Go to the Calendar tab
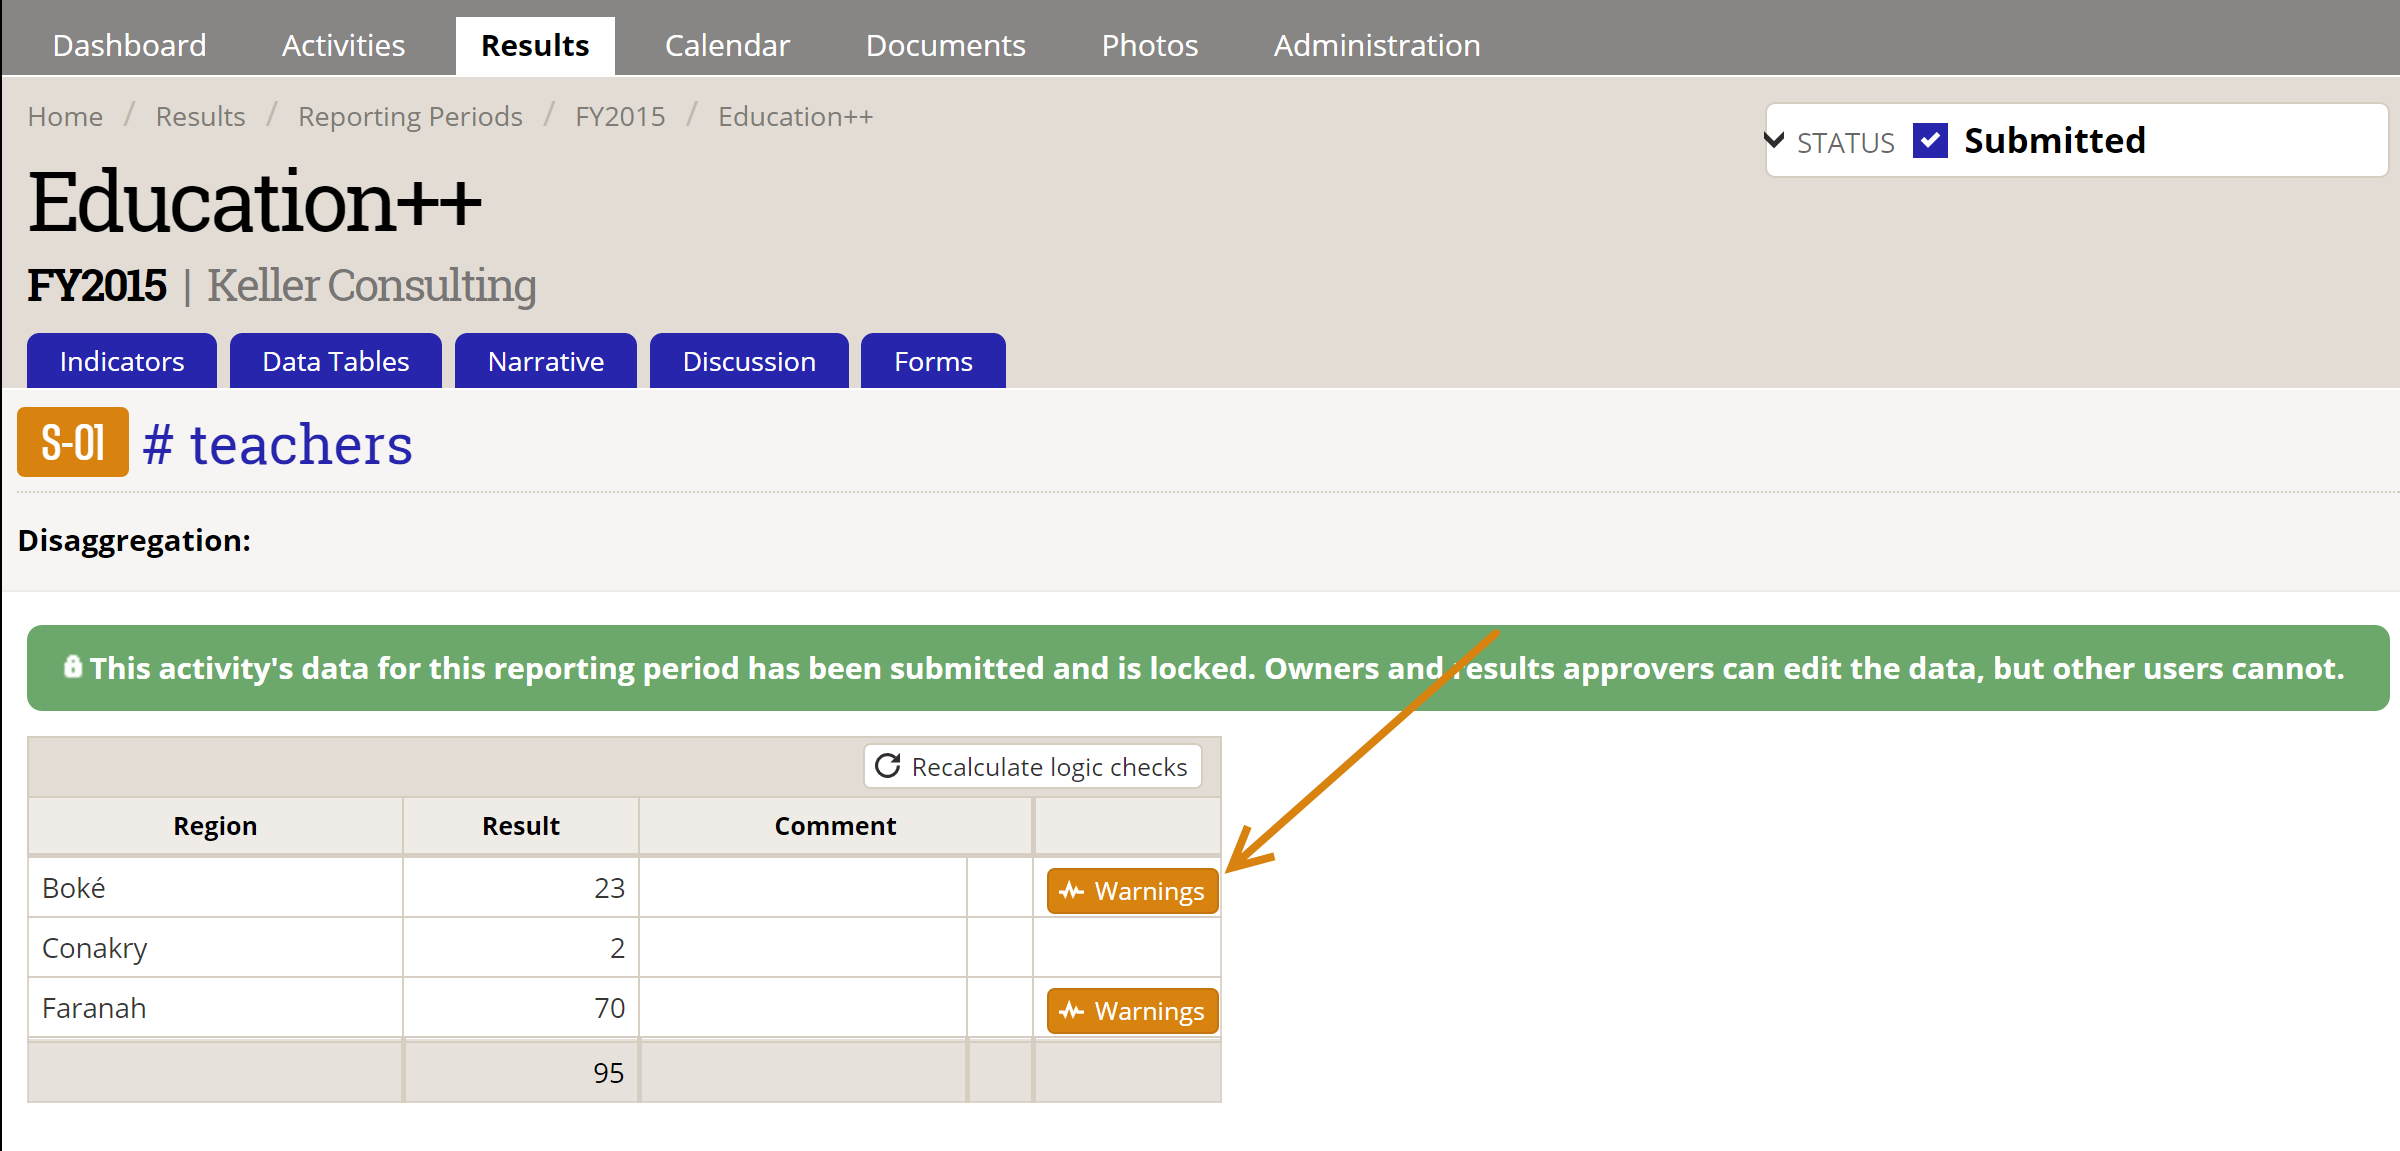This screenshot has height=1151, width=2400. coord(727,46)
